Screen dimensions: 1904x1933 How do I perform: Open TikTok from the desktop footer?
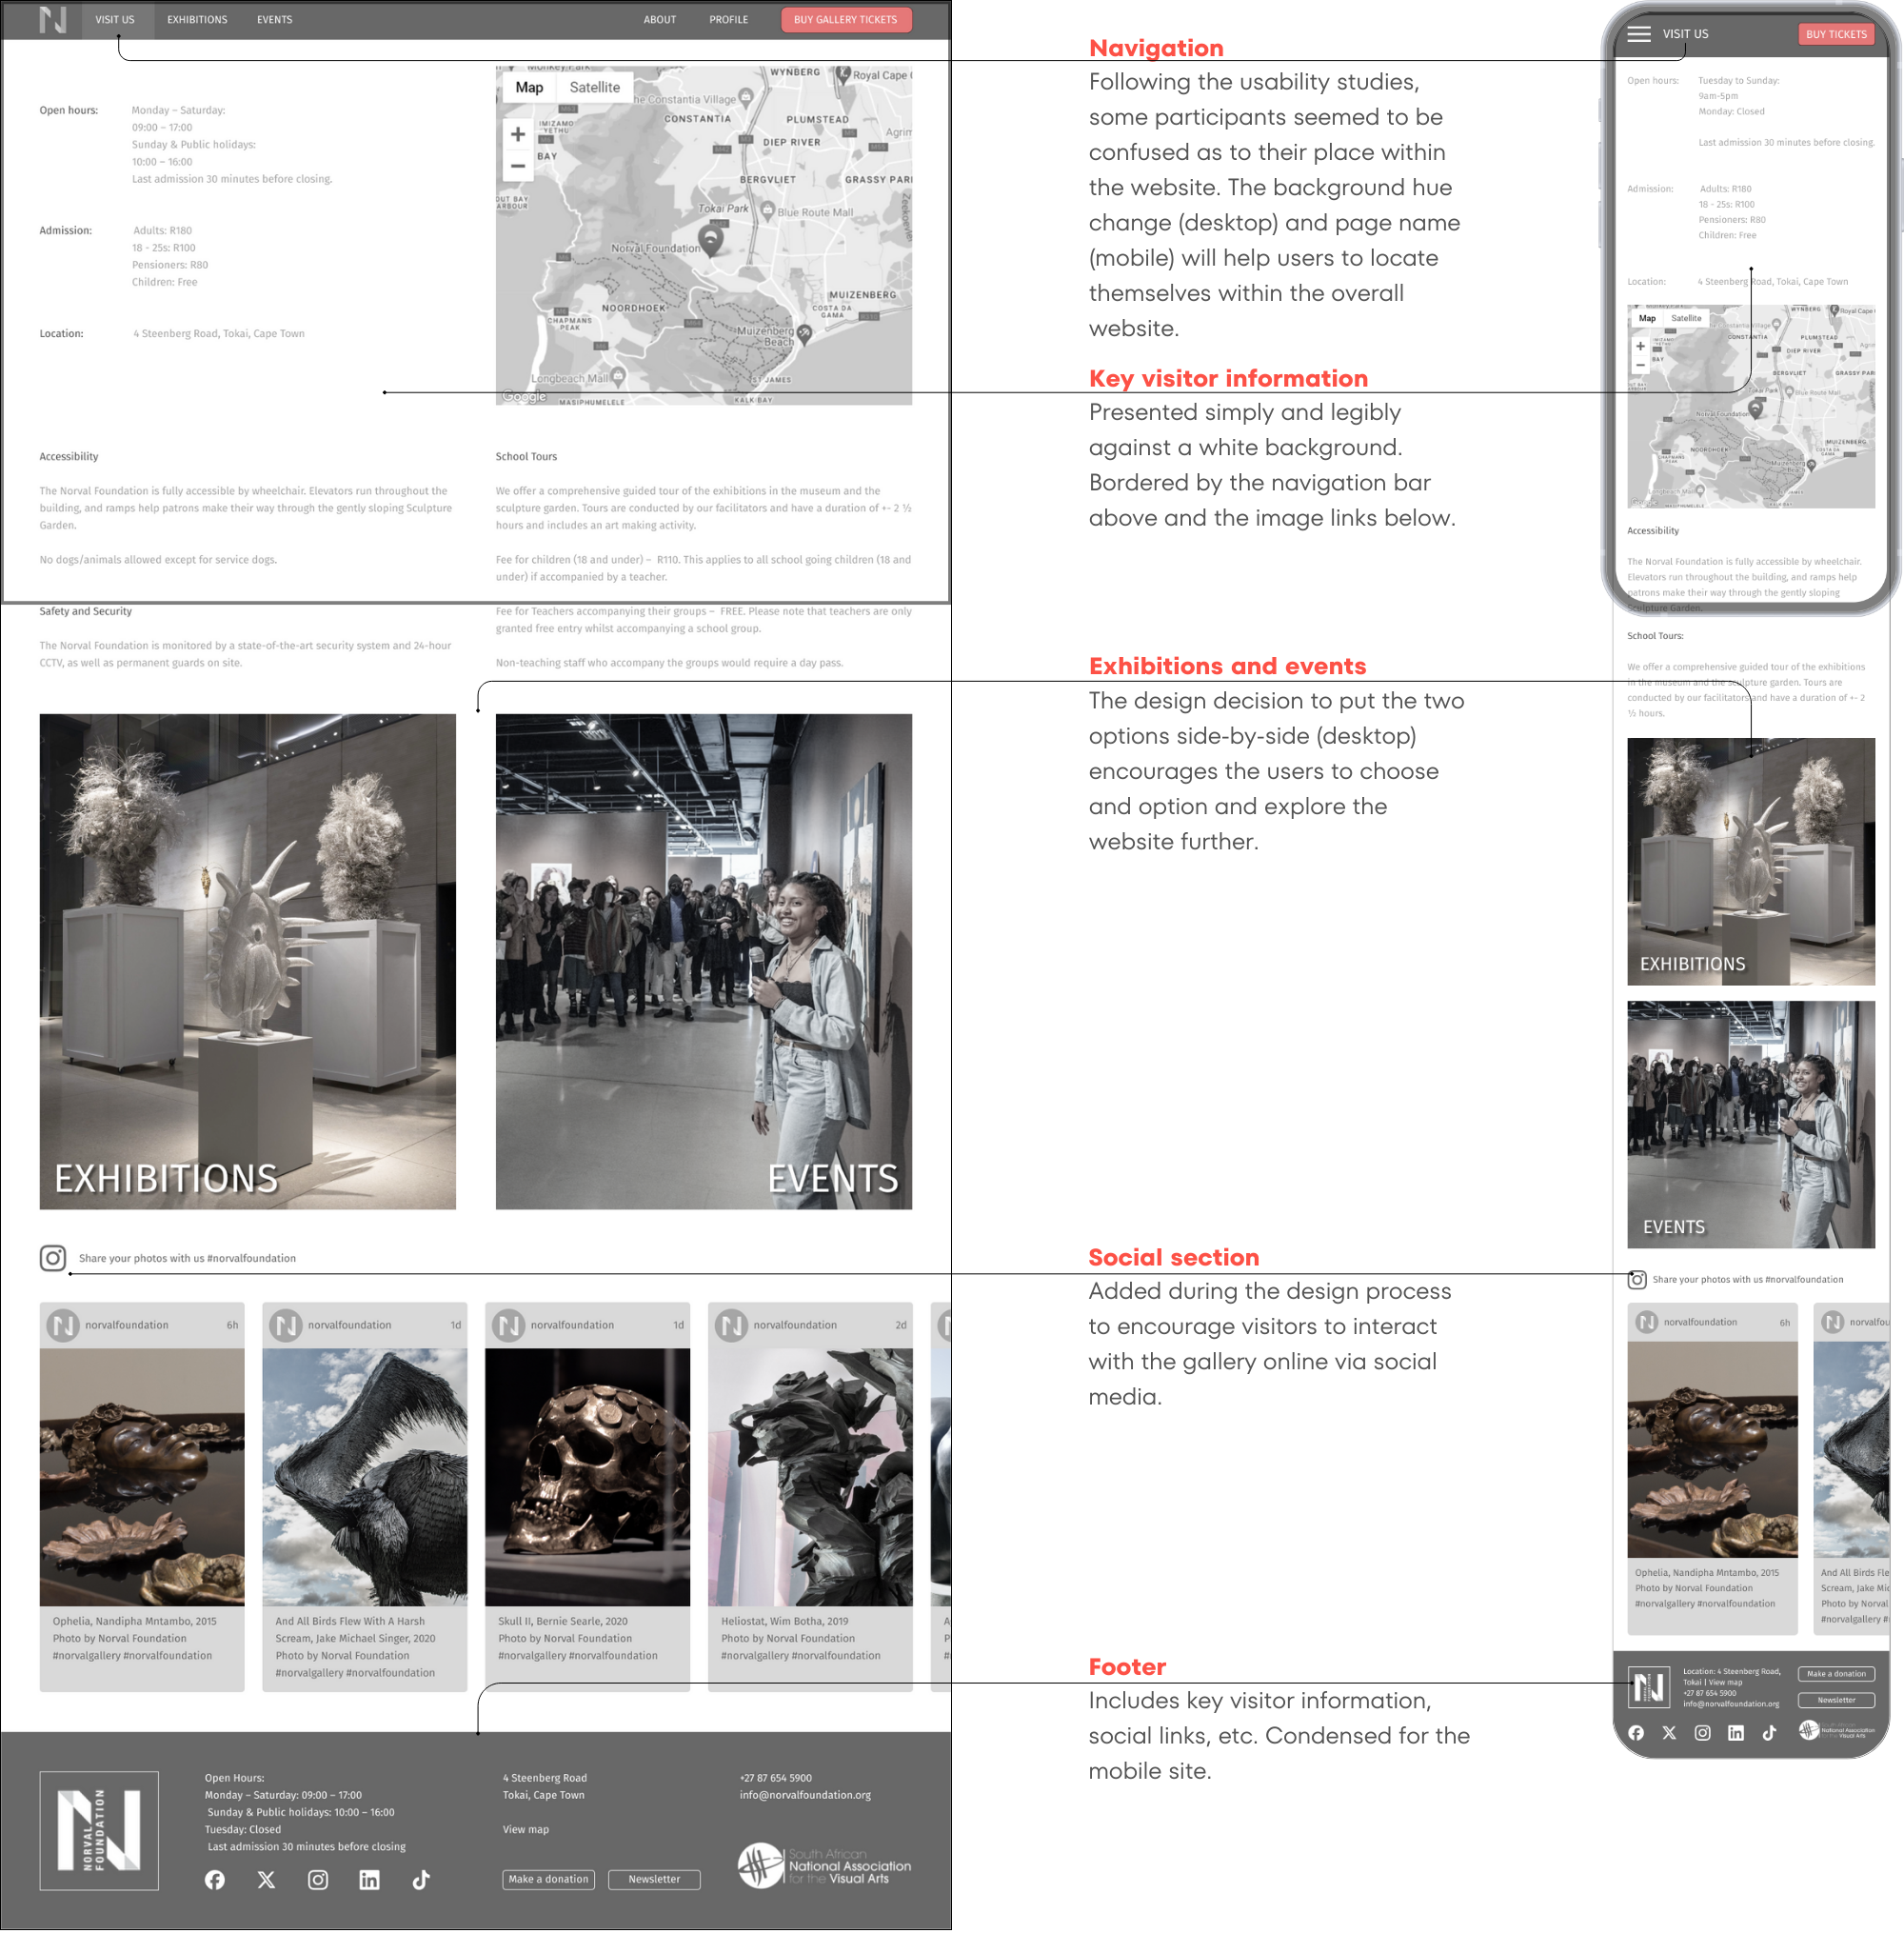pyautogui.click(x=421, y=1880)
